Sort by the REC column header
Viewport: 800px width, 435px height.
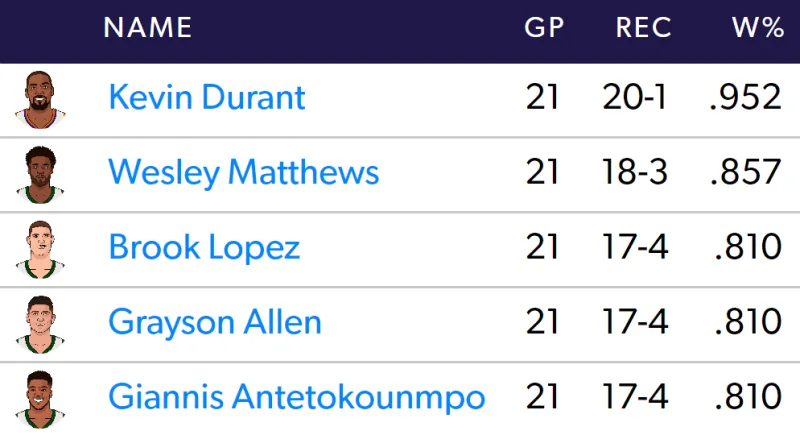click(643, 28)
